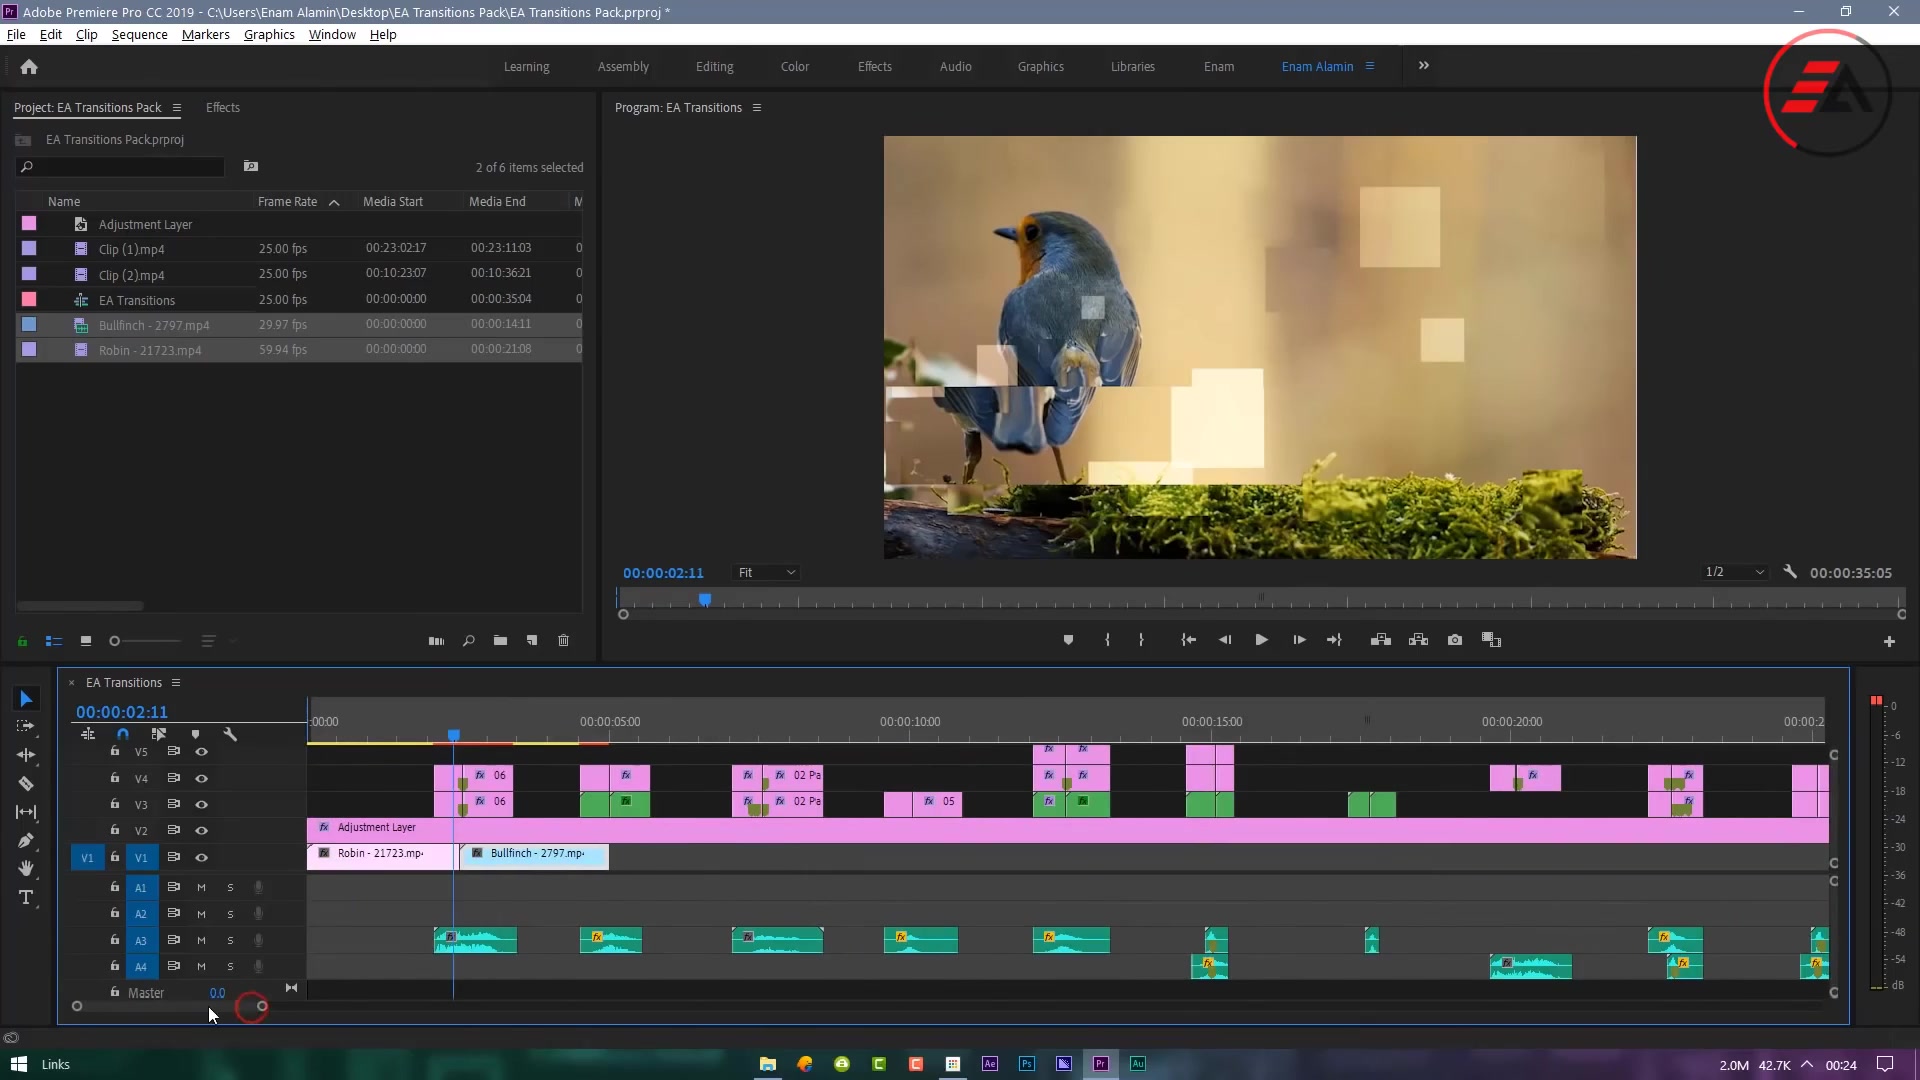Click the trash icon in Project panel

click(563, 641)
